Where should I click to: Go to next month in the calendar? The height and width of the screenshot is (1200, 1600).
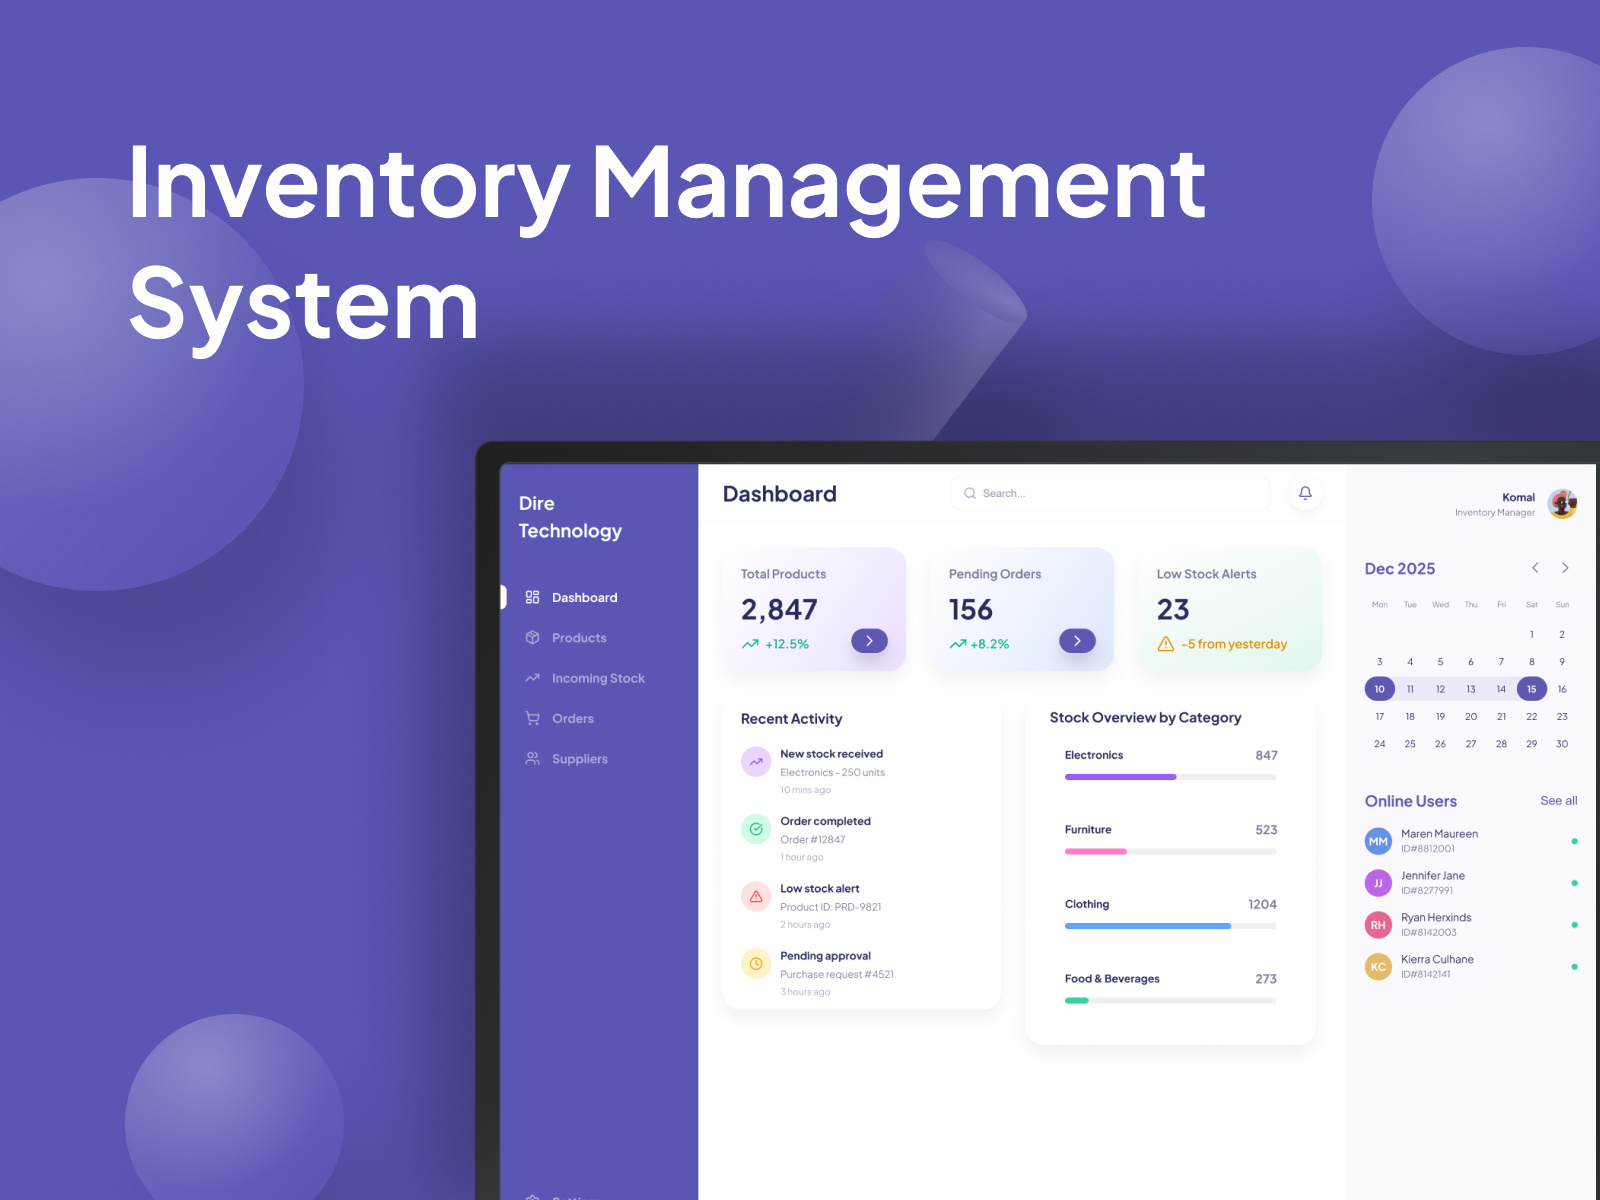[1565, 568]
